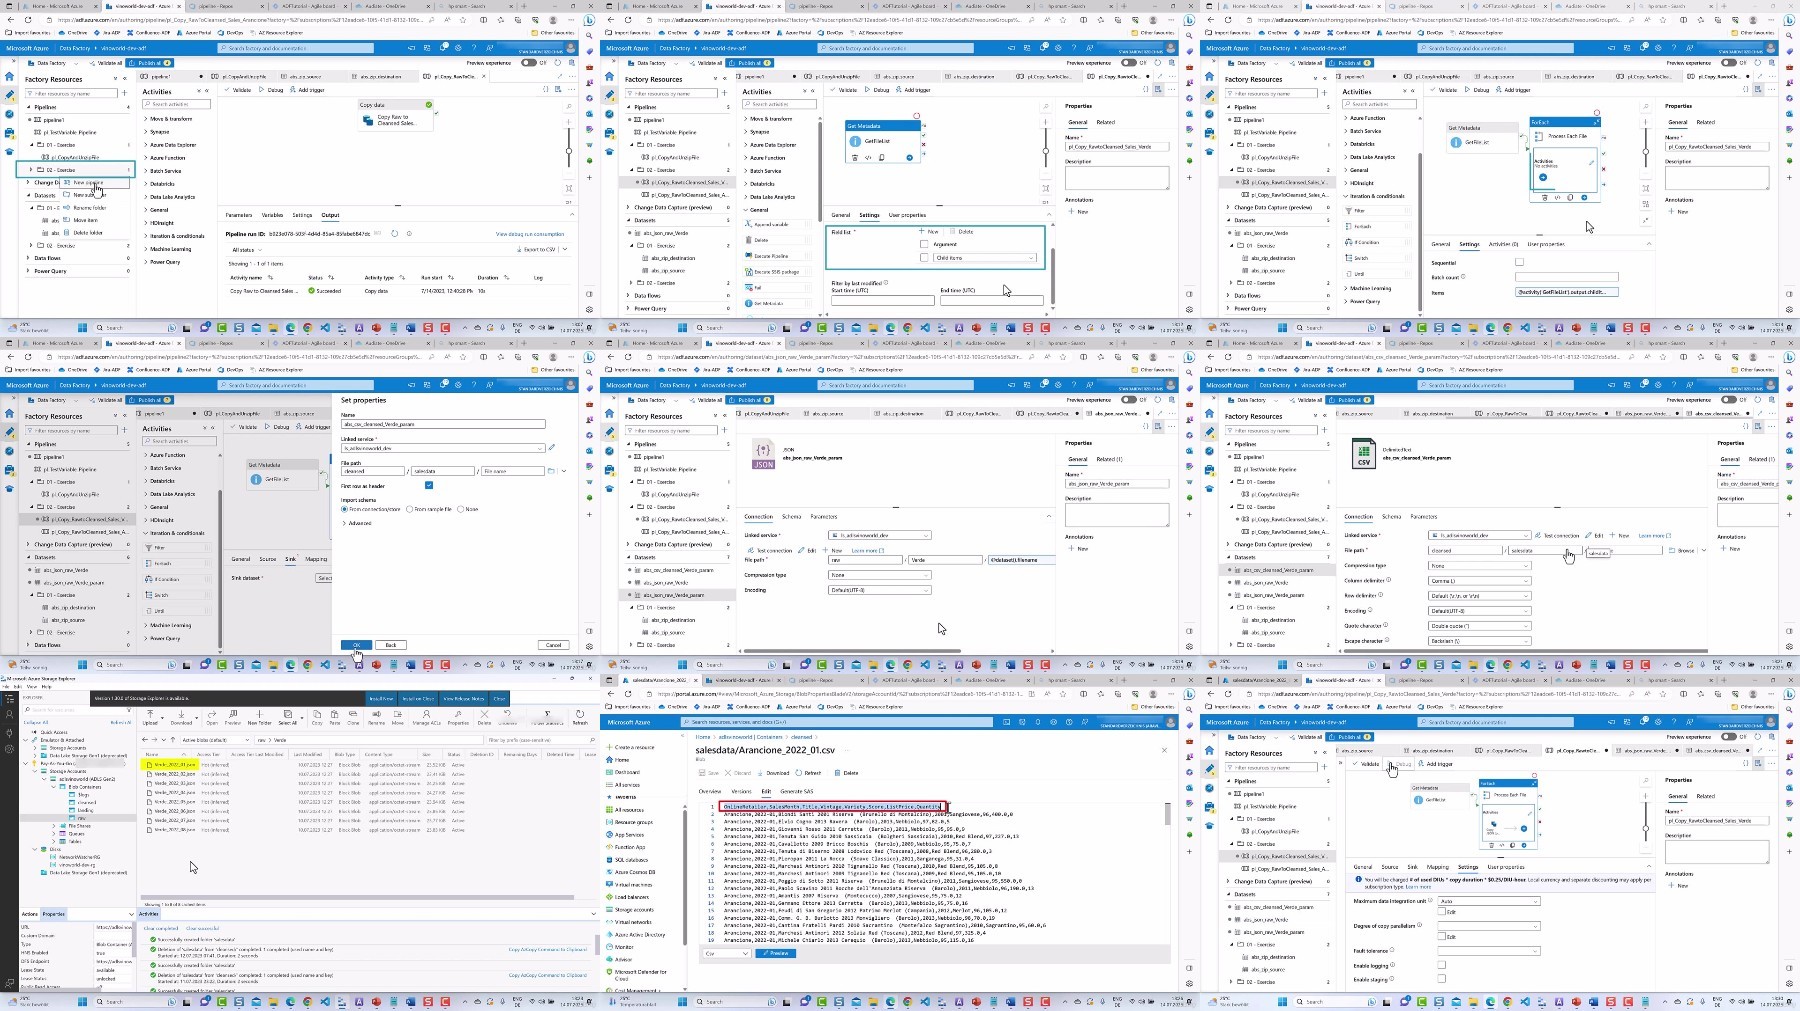
Task: Click Cancel in the Set properties panel
Action: pos(553,645)
